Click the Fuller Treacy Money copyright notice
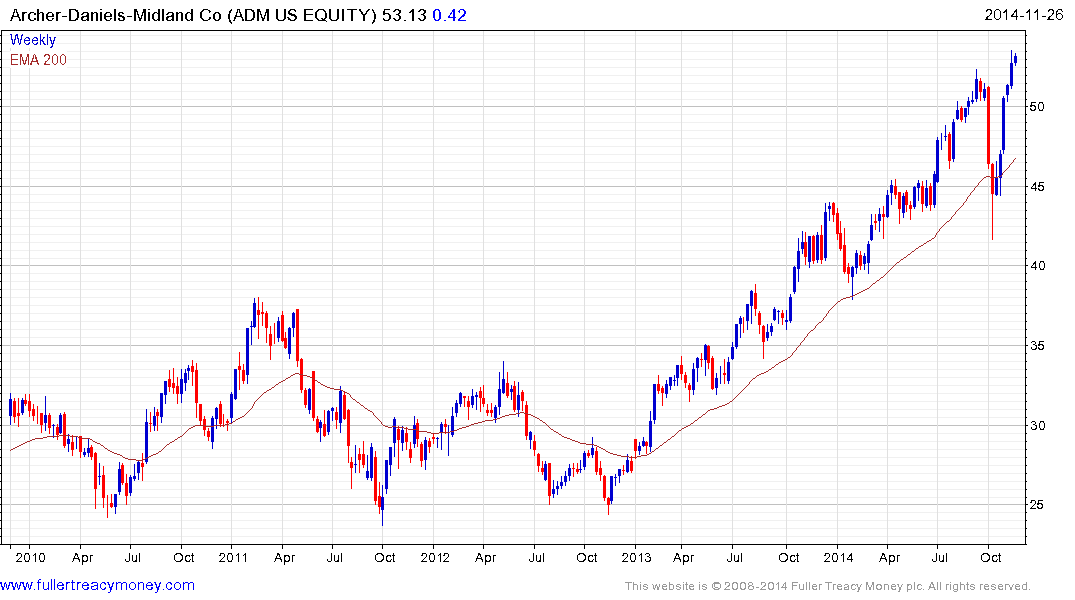The image size is (1075, 600). pos(827,586)
